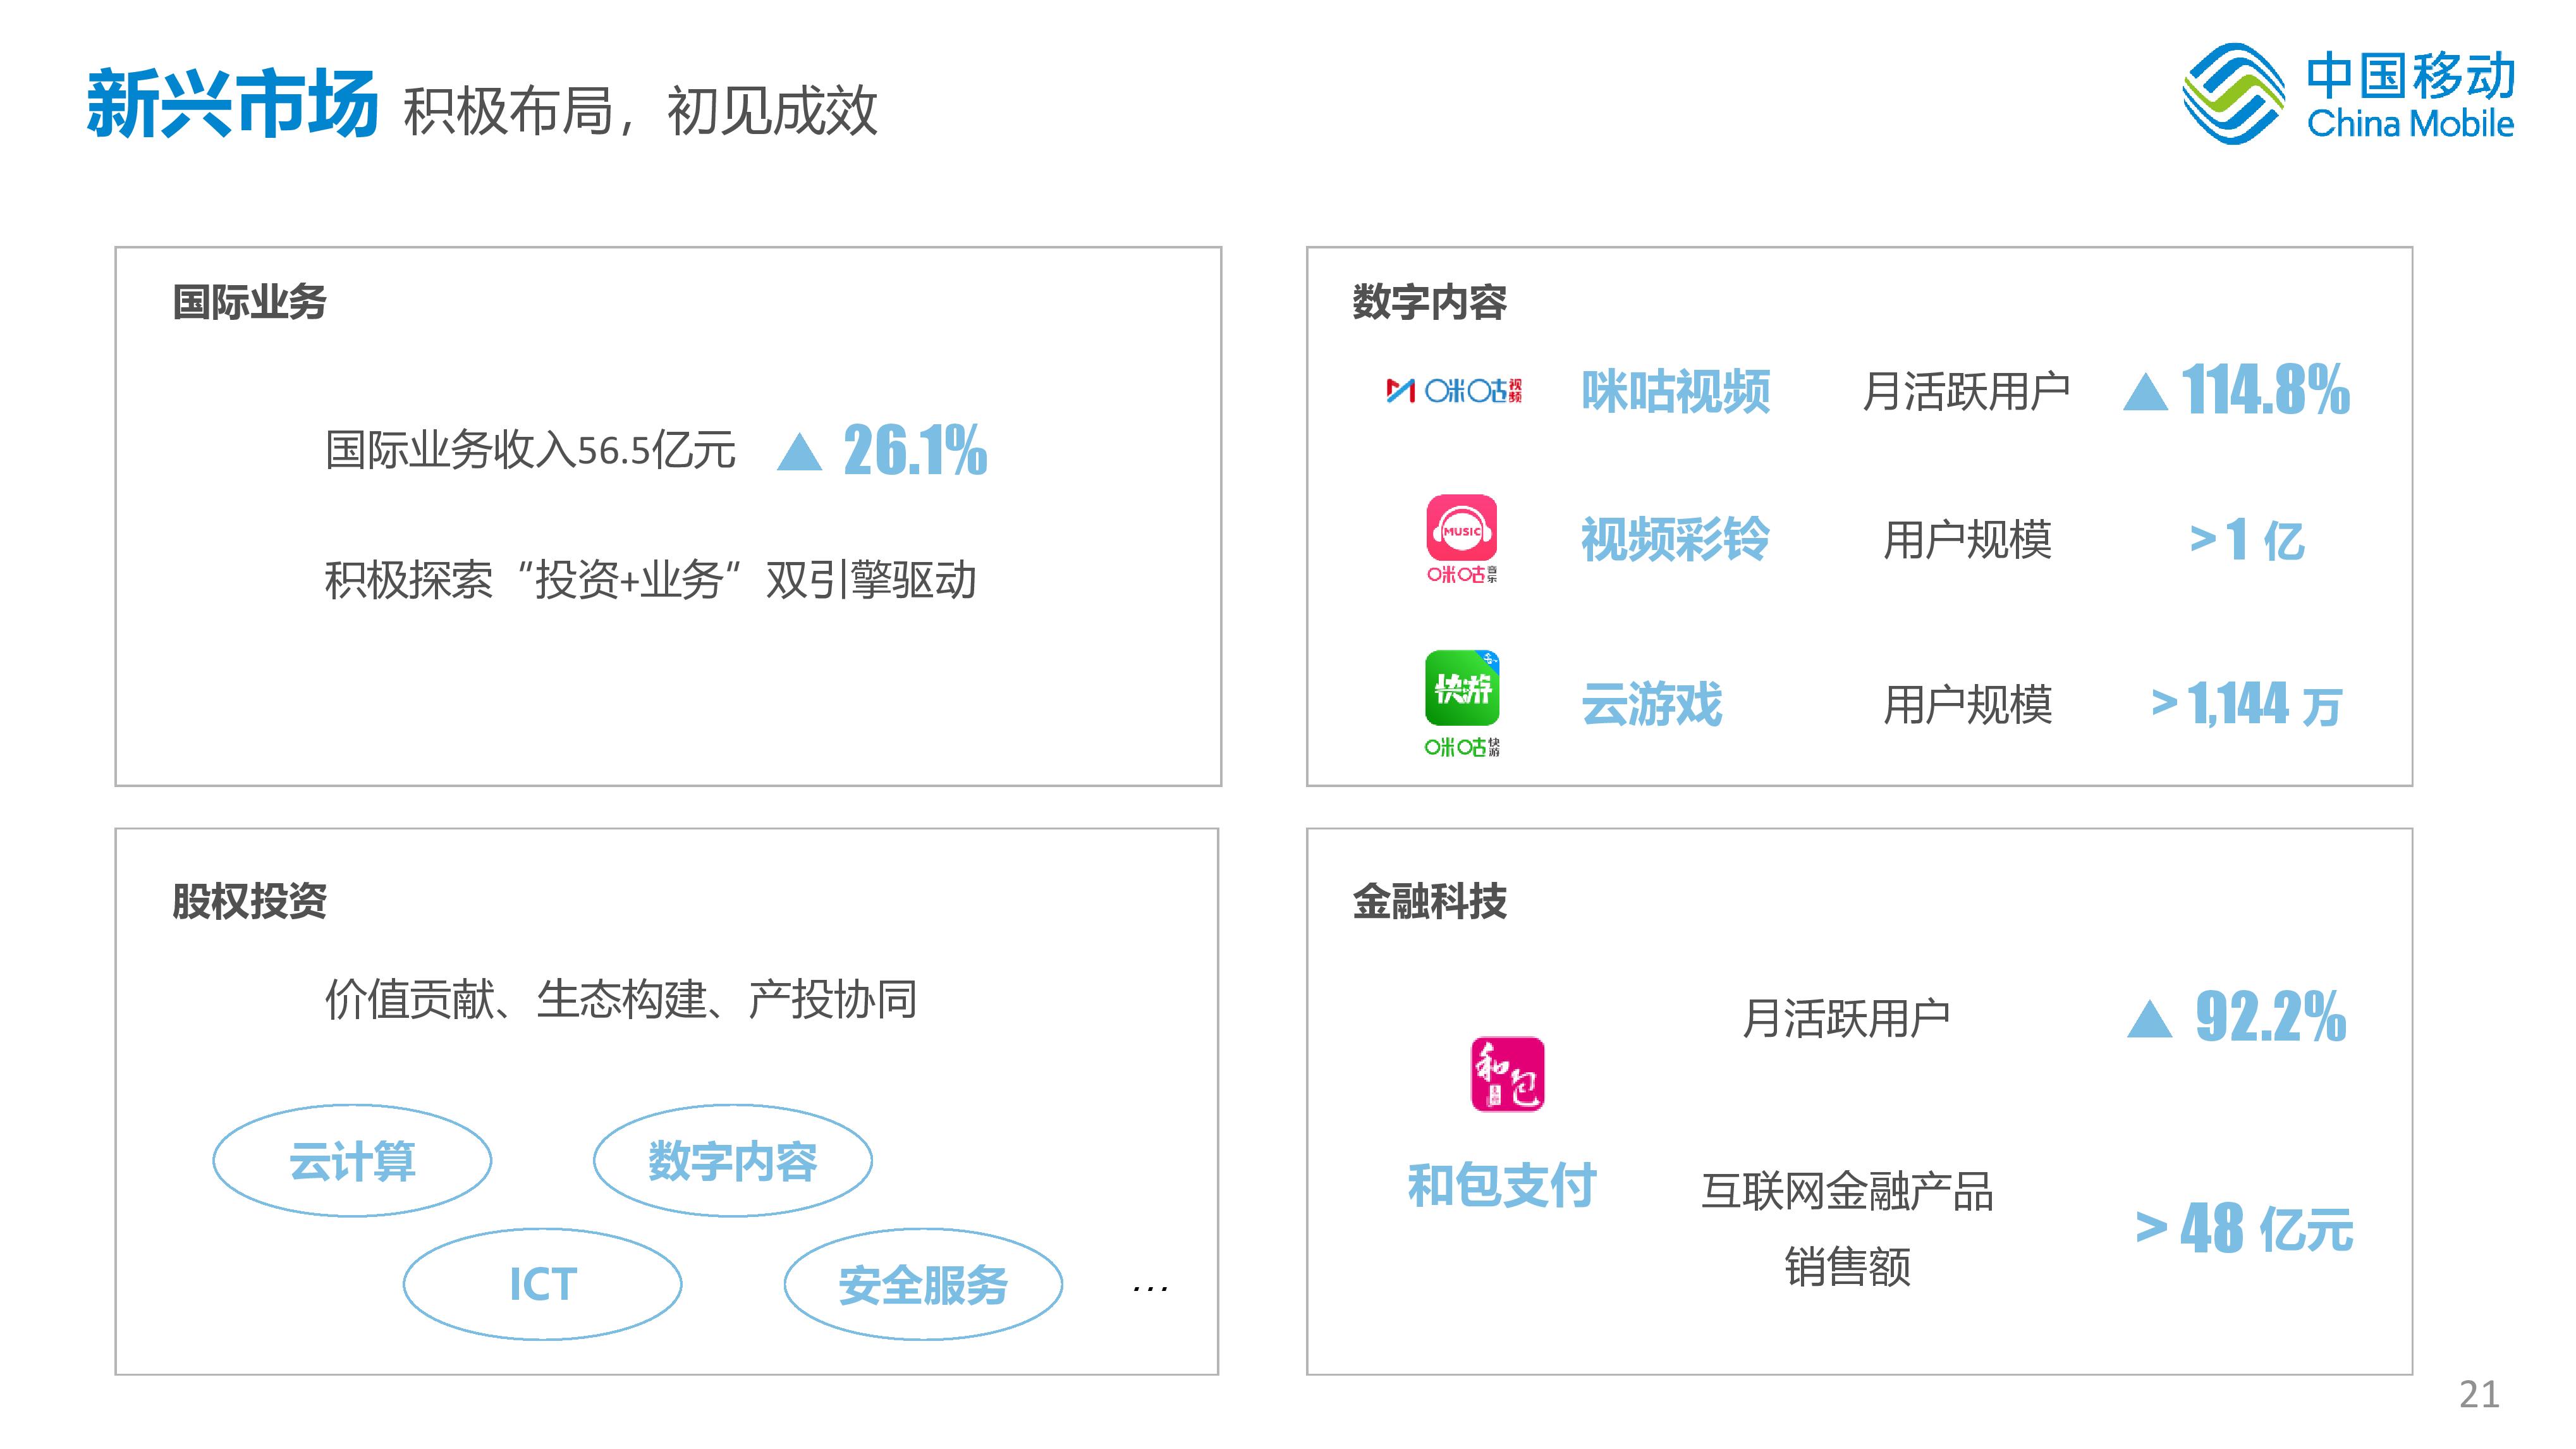Click the up-arrow triangle beside 26.1%

pos(799,452)
